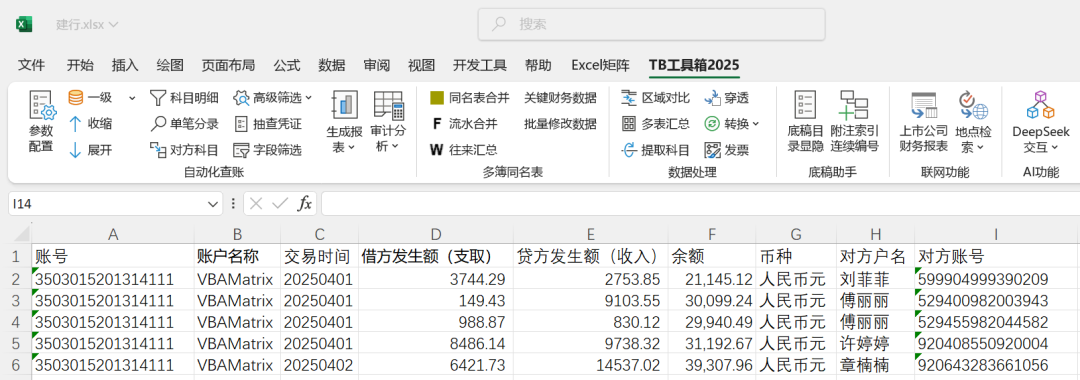
Task: Switch to the 开始 tab
Action: [x=80, y=65]
